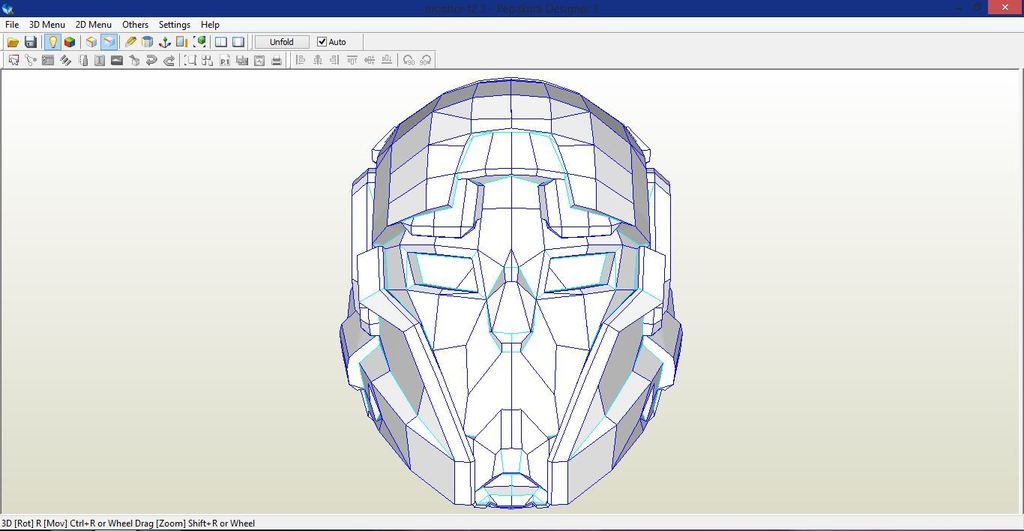Click the cylinder icon in top toolbar
This screenshot has width=1024, height=531.
tap(148, 42)
